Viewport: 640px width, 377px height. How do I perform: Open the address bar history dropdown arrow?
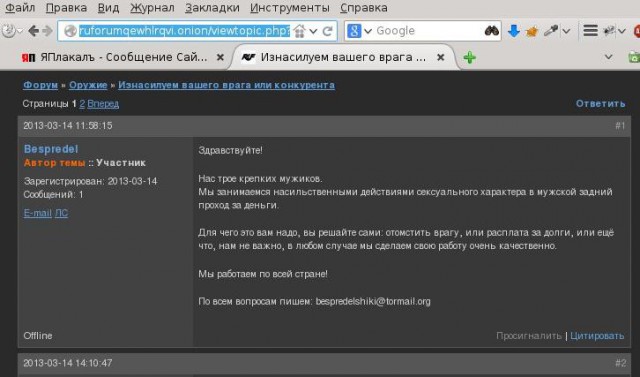pyautogui.click(x=313, y=31)
